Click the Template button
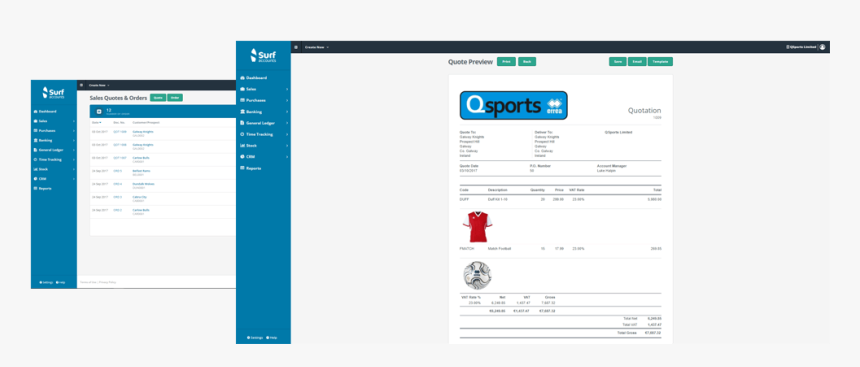The width and height of the screenshot is (860, 367). click(x=660, y=62)
